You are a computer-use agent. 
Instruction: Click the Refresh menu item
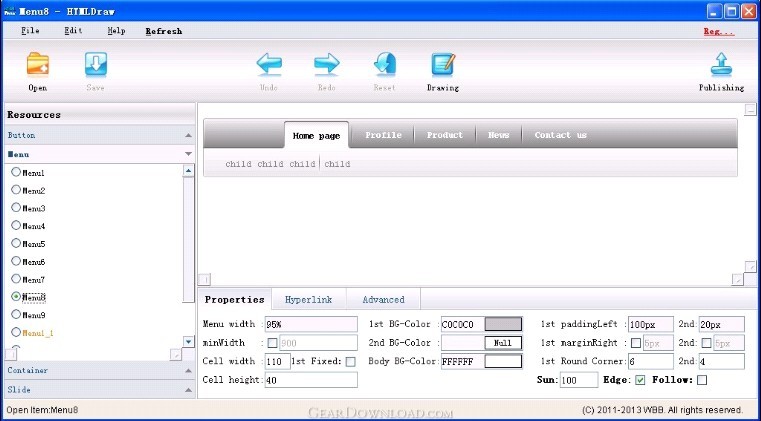[x=164, y=31]
